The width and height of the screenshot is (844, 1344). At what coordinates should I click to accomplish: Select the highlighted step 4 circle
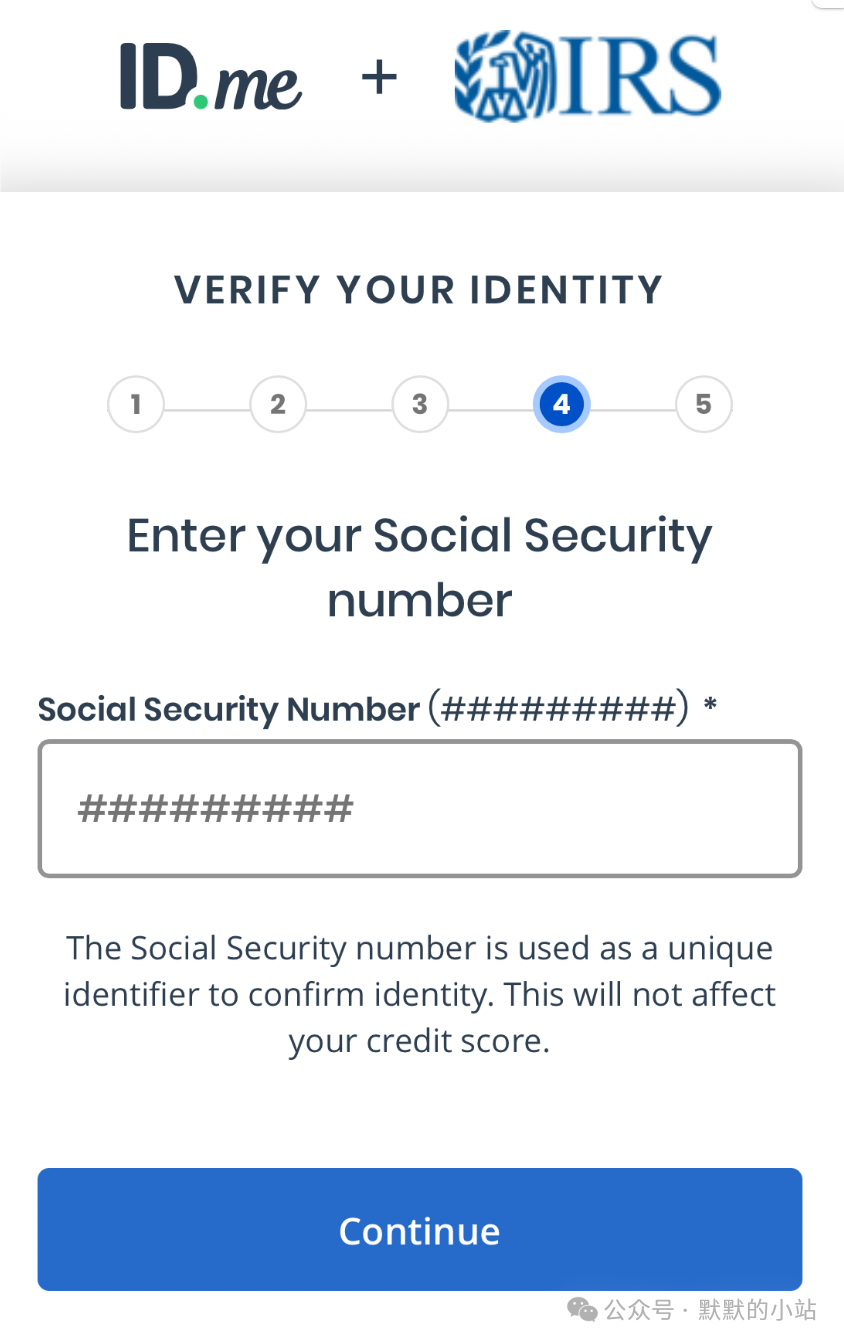click(x=562, y=404)
